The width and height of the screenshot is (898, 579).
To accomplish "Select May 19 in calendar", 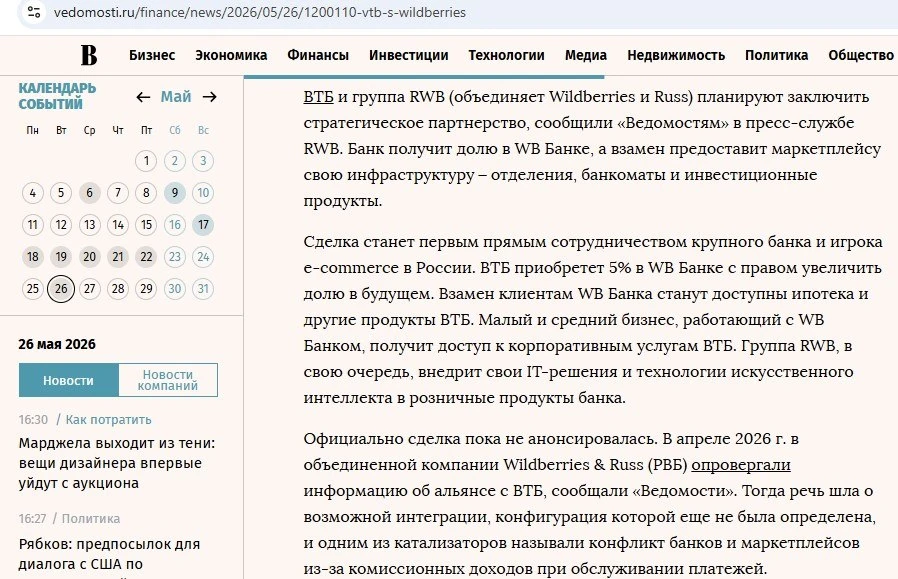I will coord(61,257).
